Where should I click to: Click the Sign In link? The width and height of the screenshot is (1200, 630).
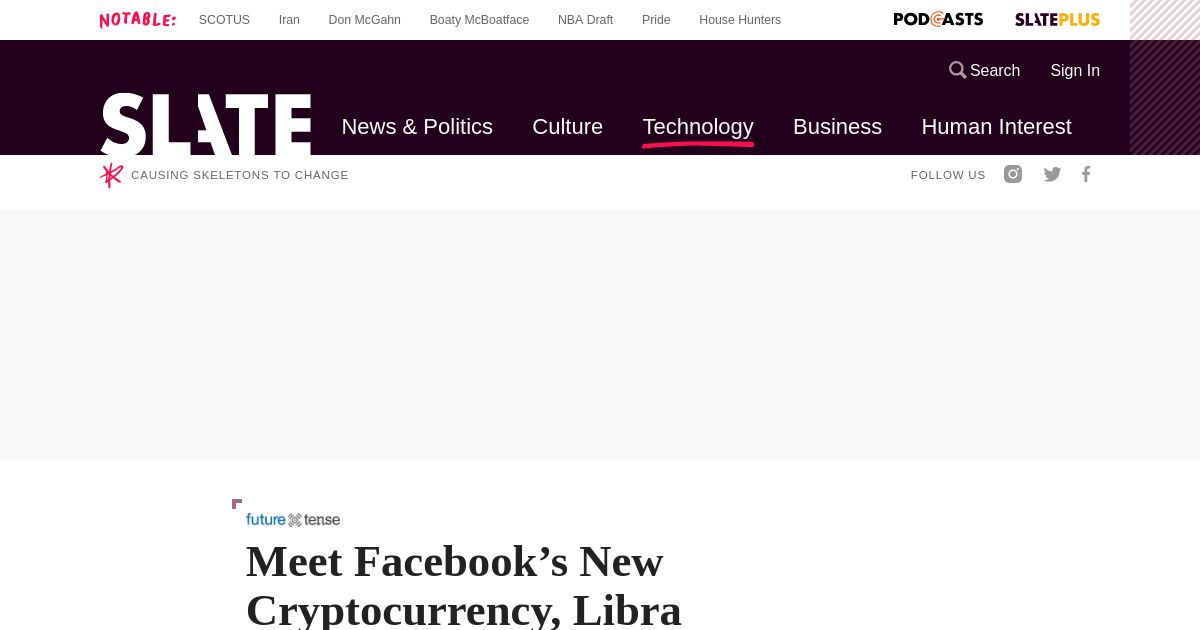point(1075,70)
